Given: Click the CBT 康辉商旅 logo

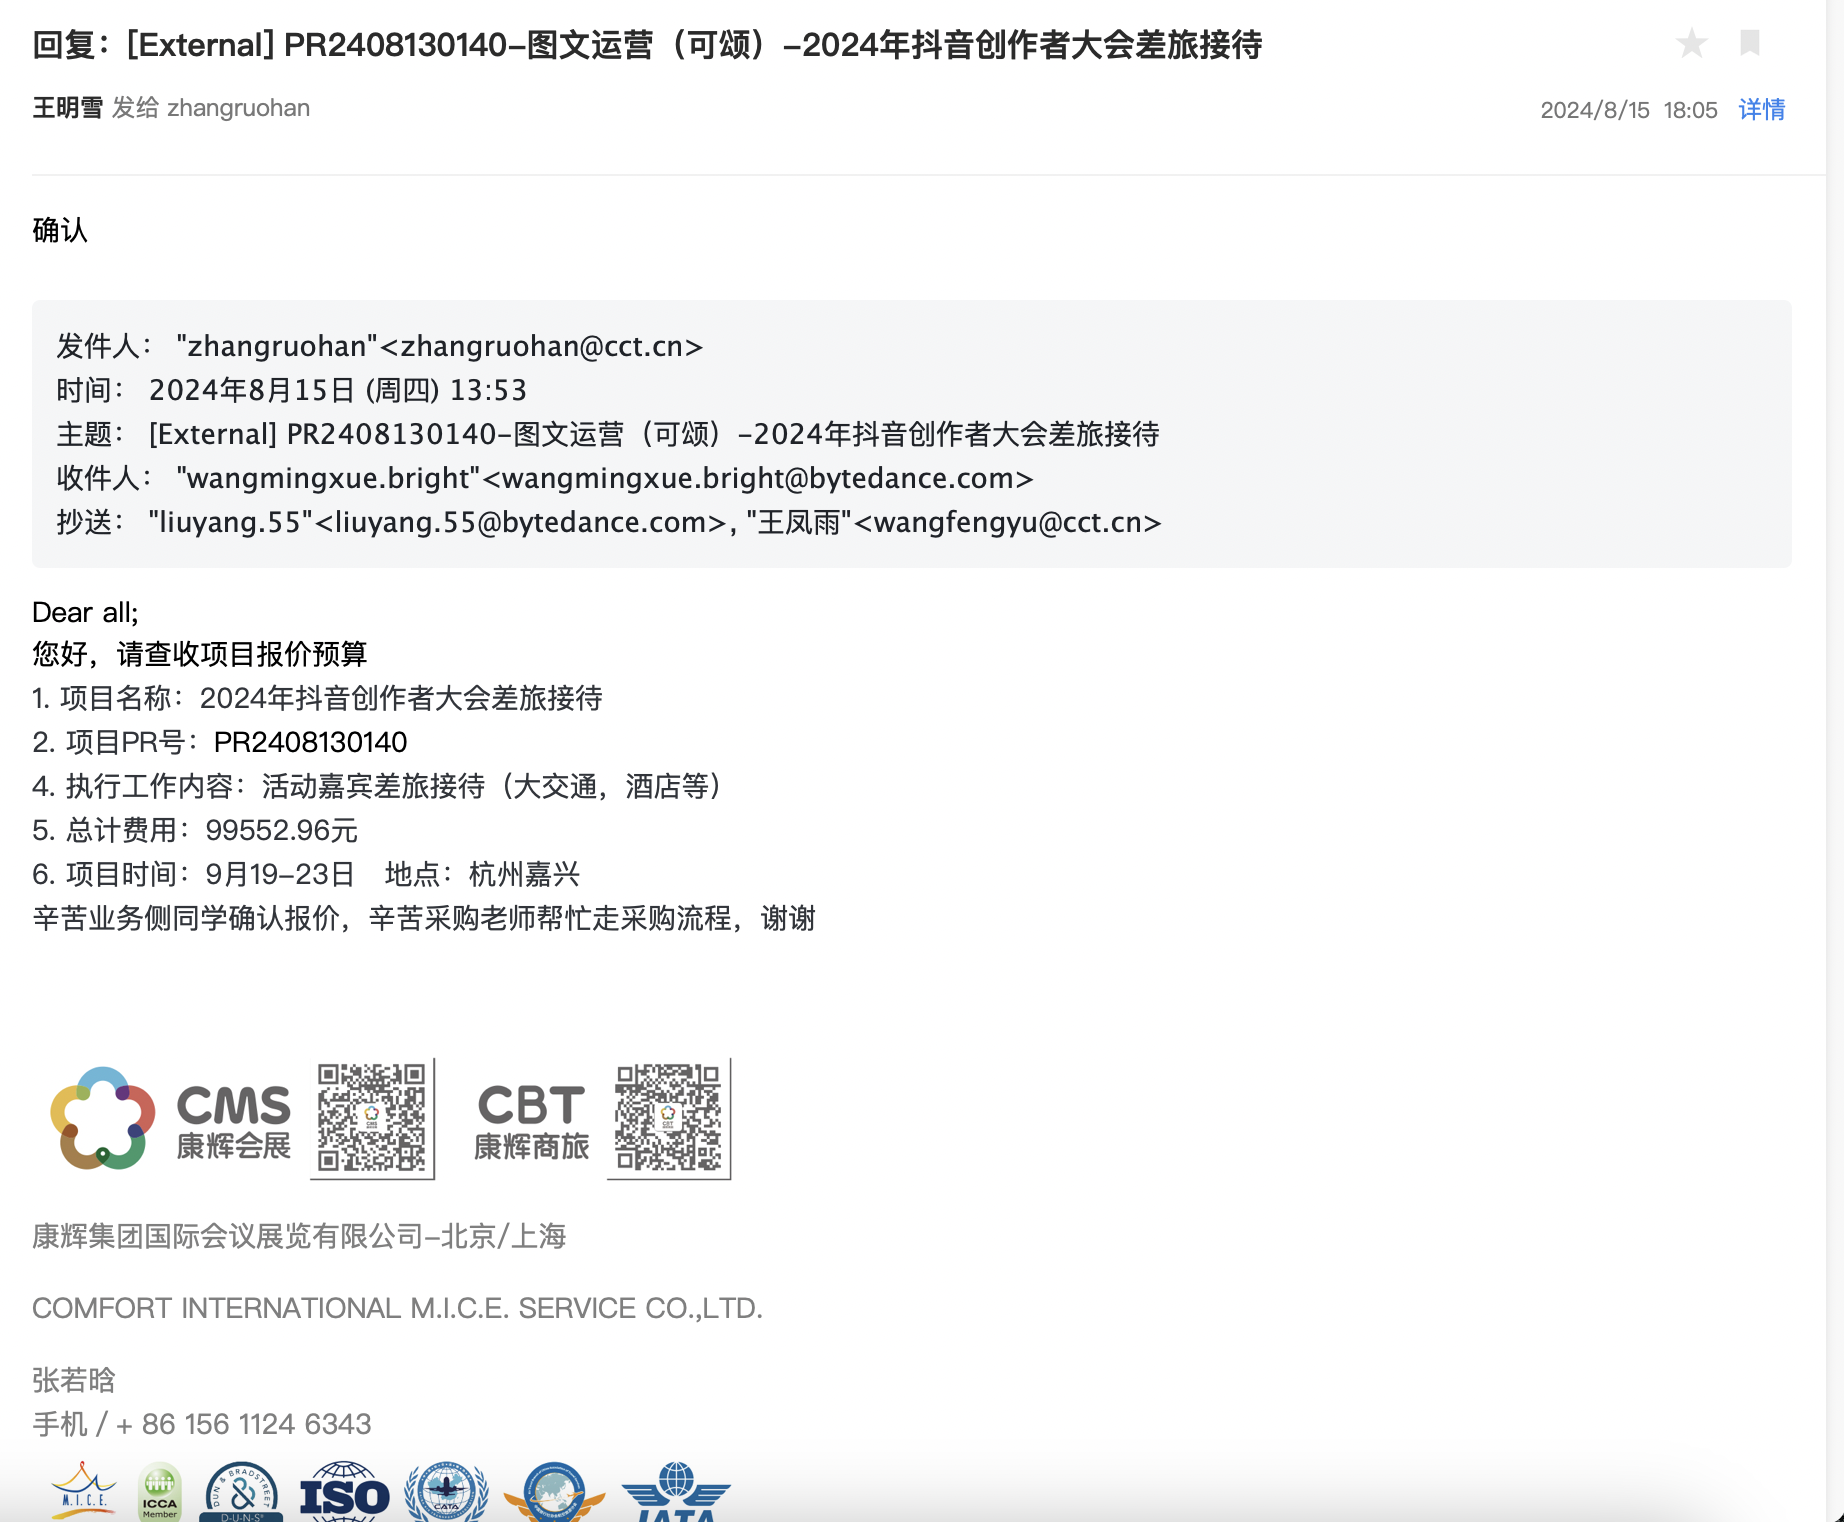Looking at the screenshot, I should tap(531, 1120).
